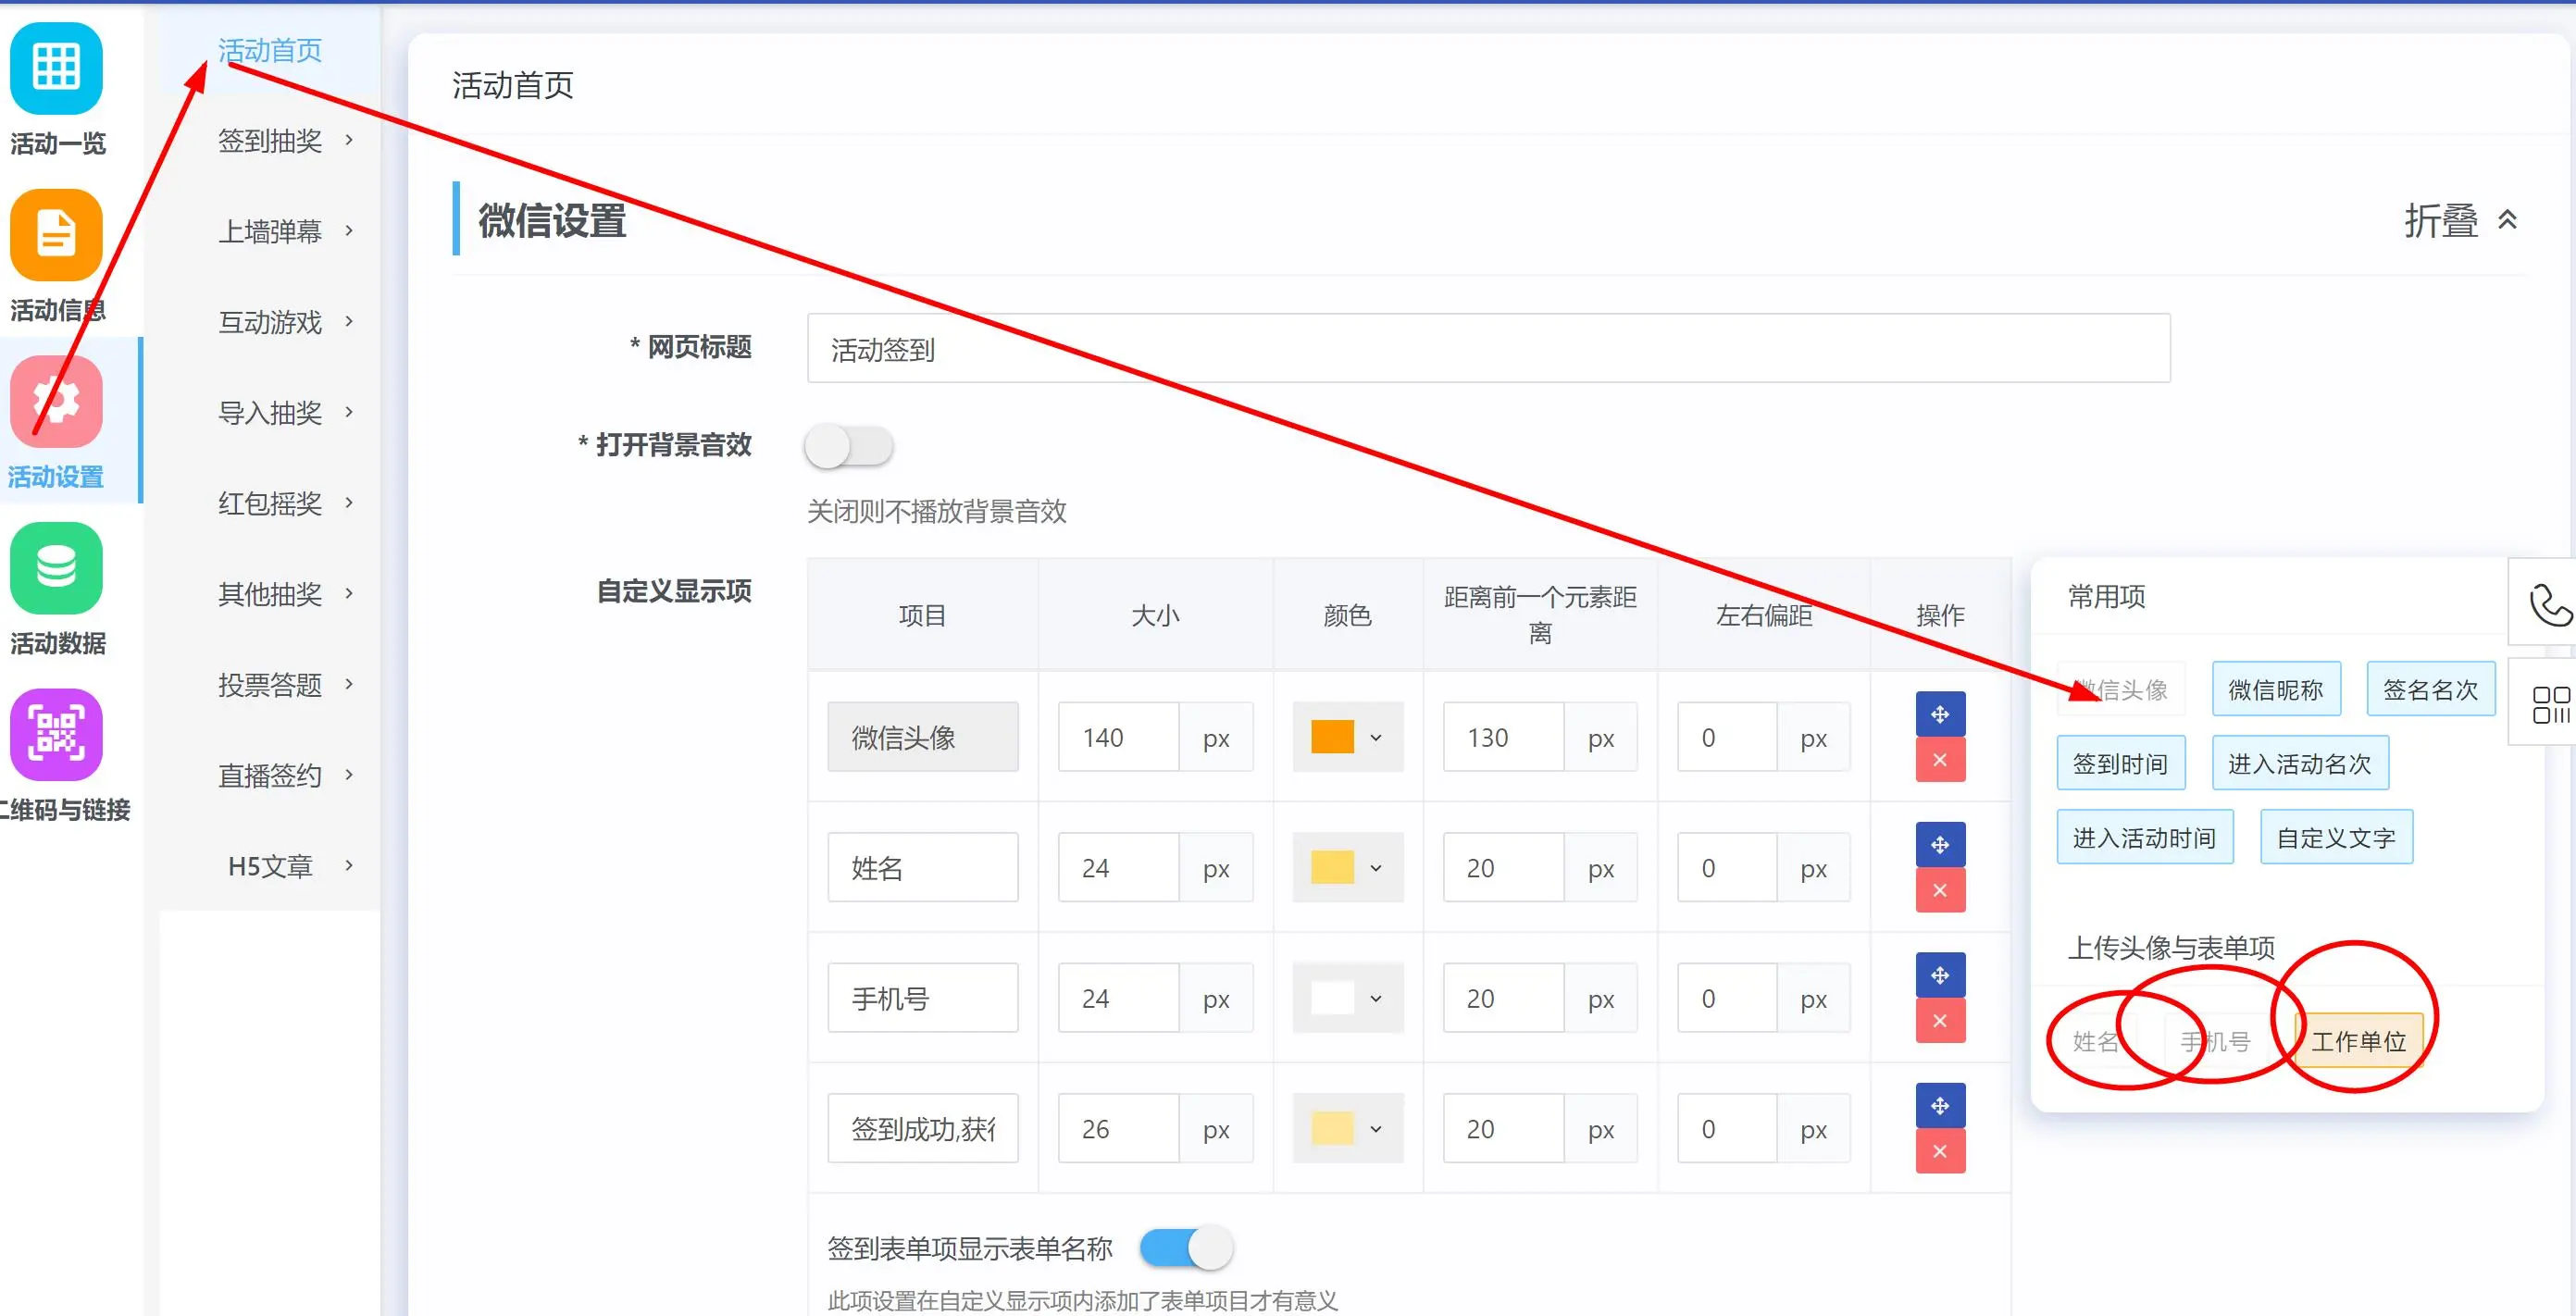
Task: Open the green 活动数据 database icon
Action: (56, 568)
